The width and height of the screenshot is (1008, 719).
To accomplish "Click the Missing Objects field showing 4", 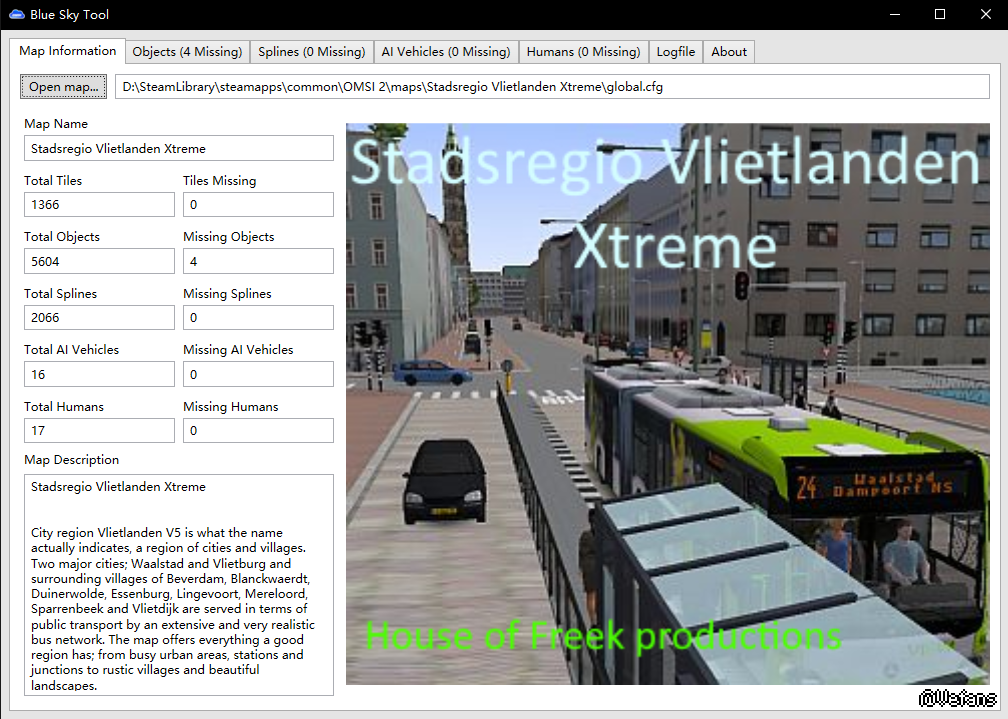I will (258, 261).
